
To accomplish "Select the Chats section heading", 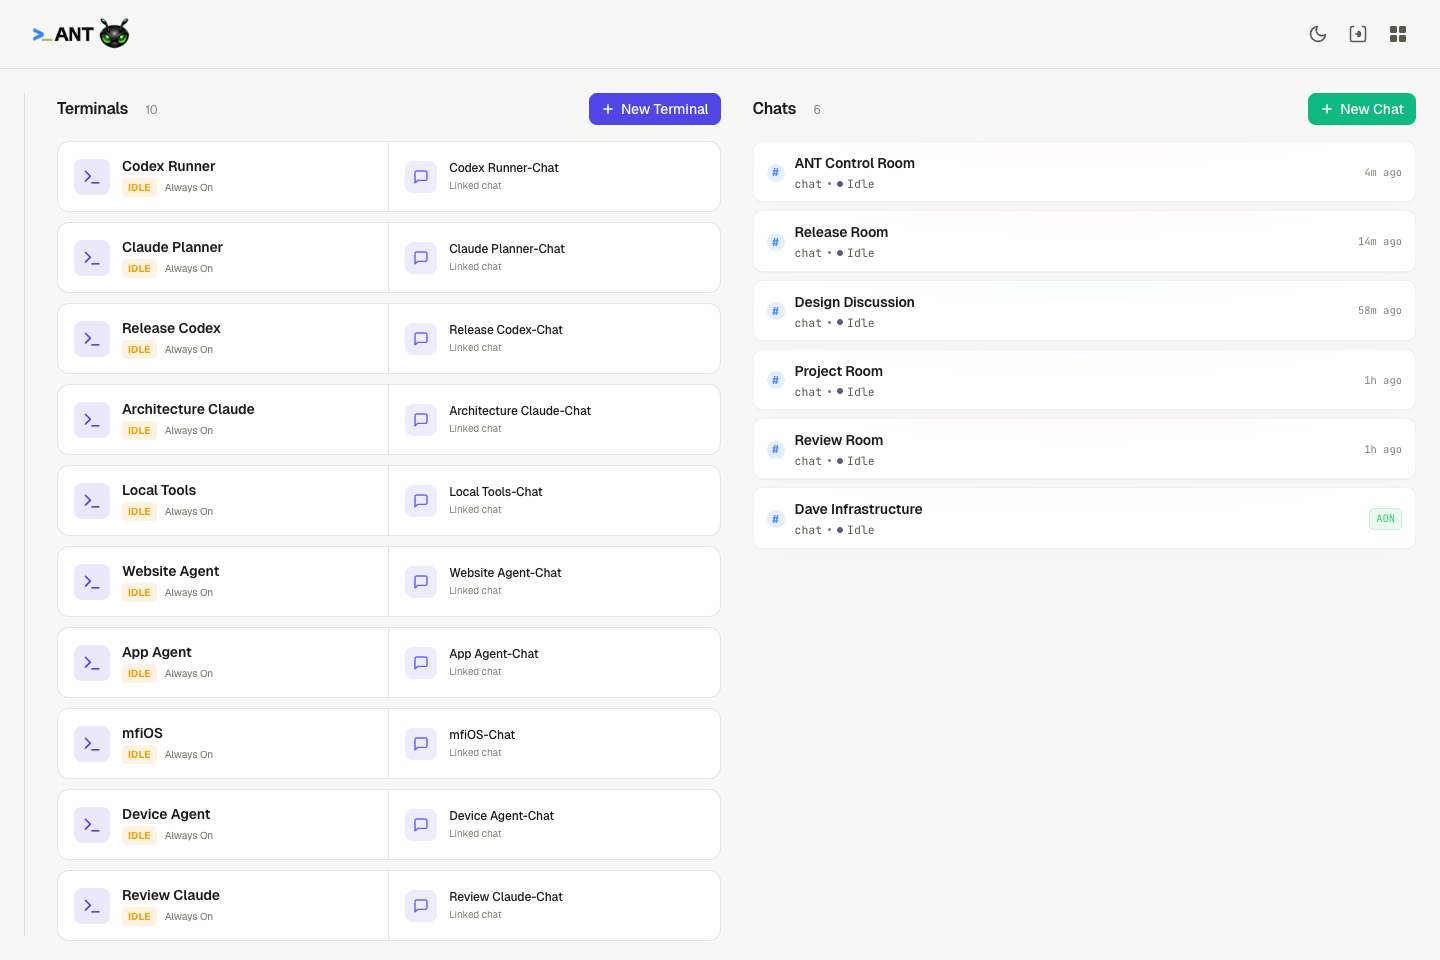I will point(773,108).
